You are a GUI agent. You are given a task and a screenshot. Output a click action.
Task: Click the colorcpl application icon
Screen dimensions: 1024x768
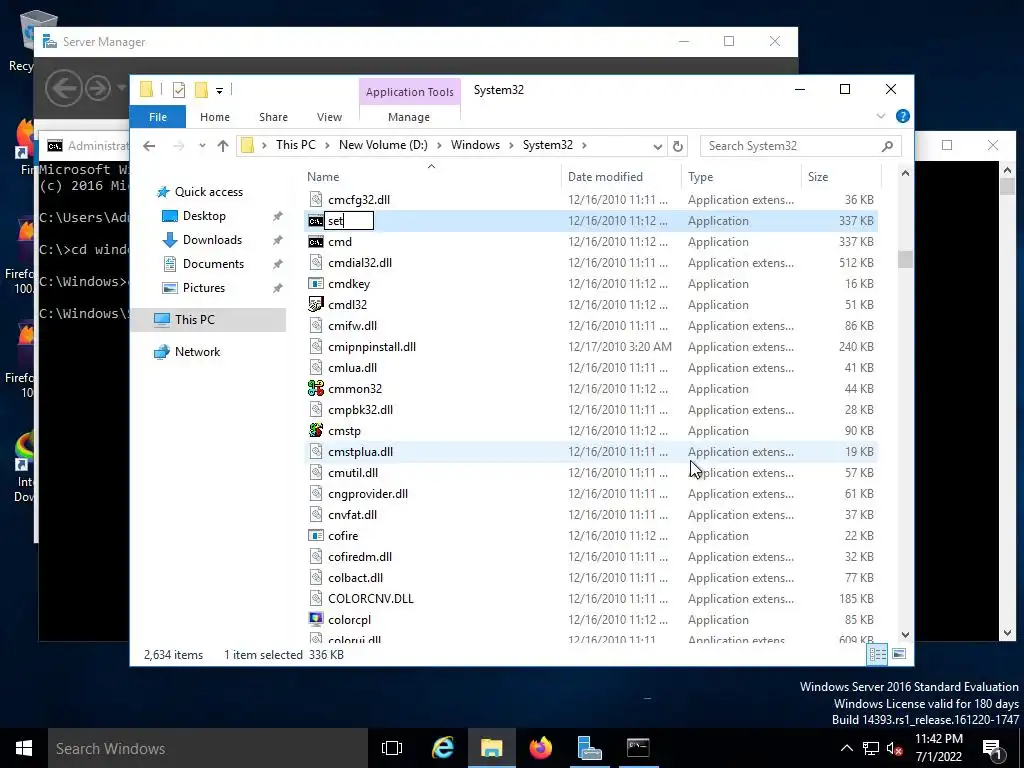coord(315,619)
